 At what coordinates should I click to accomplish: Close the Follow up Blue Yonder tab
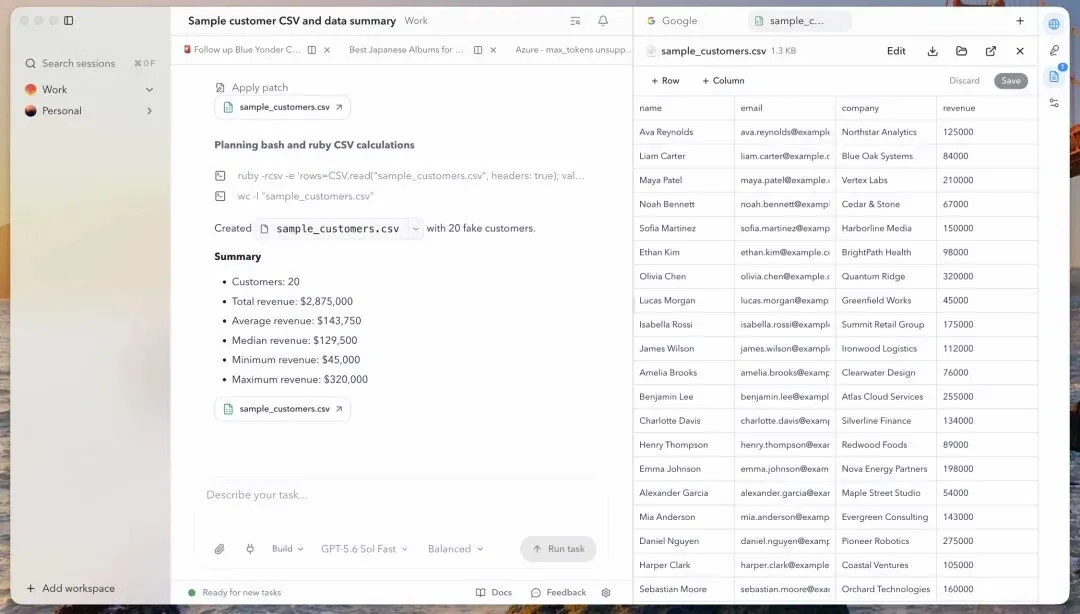click(327, 50)
